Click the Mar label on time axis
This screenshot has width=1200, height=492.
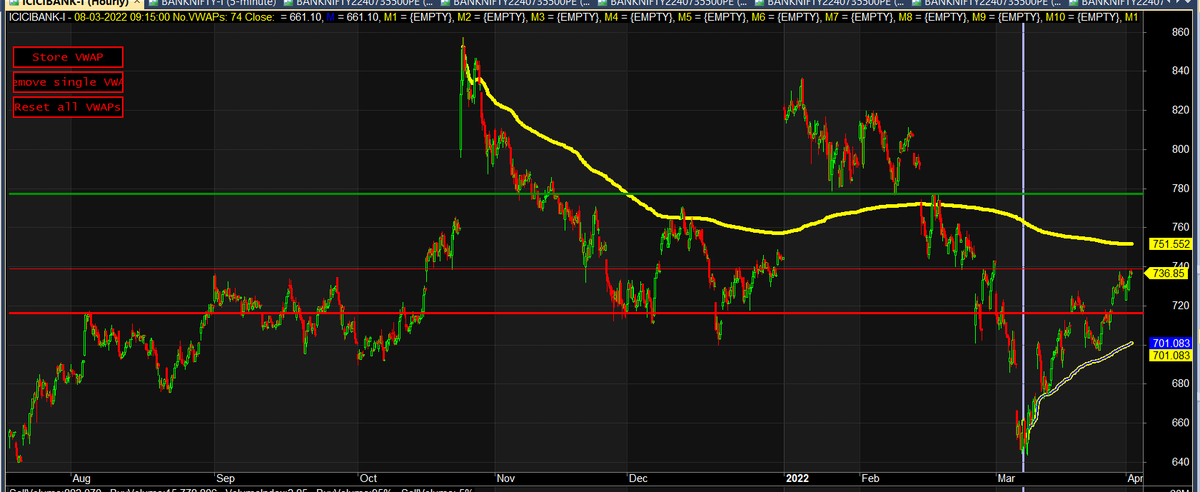pyautogui.click(x=1005, y=479)
